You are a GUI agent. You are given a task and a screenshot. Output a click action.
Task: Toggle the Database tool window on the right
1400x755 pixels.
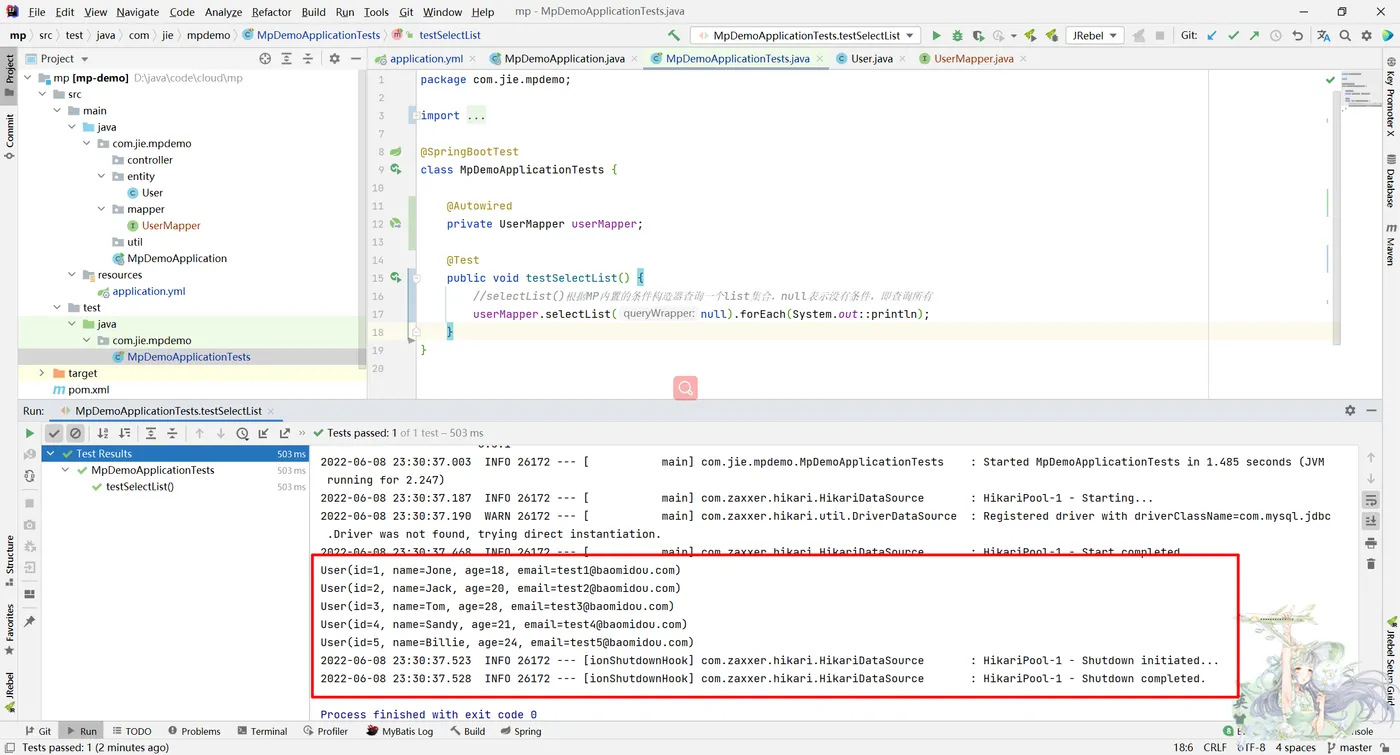[x=1390, y=181]
